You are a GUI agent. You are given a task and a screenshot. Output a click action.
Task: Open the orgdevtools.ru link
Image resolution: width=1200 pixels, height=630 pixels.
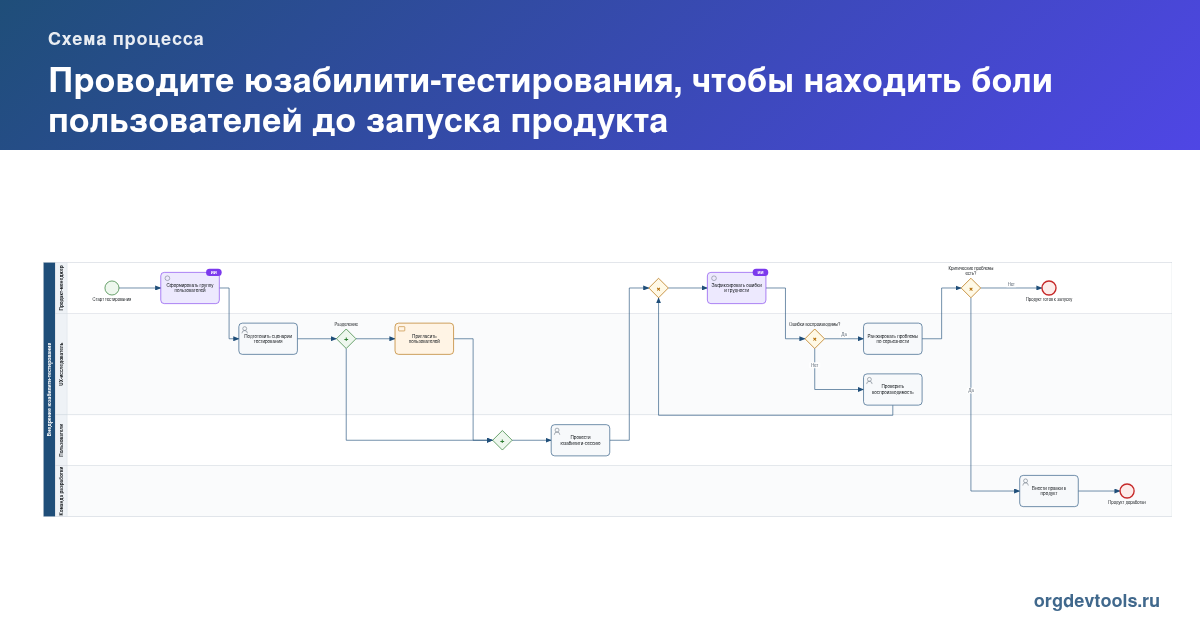point(1097,601)
